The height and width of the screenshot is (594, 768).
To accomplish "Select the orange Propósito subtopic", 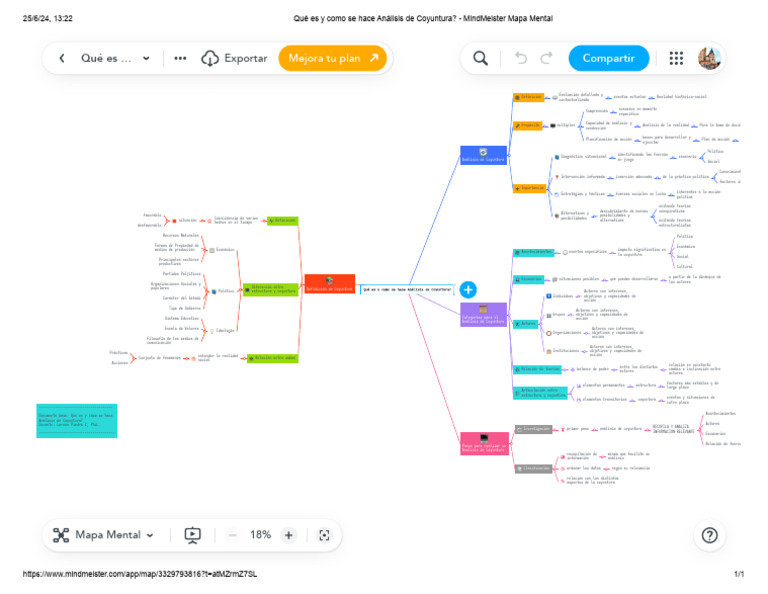I will pyautogui.click(x=528, y=125).
